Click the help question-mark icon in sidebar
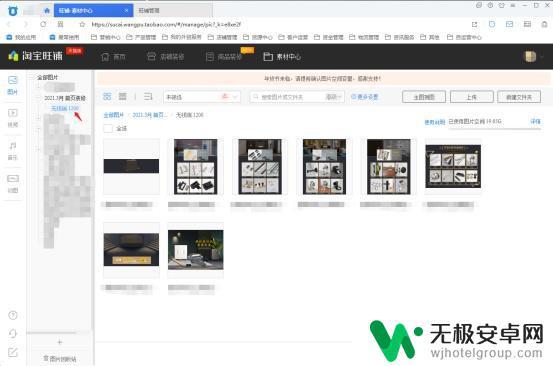Screen dimensions: 553x366 click(13, 315)
